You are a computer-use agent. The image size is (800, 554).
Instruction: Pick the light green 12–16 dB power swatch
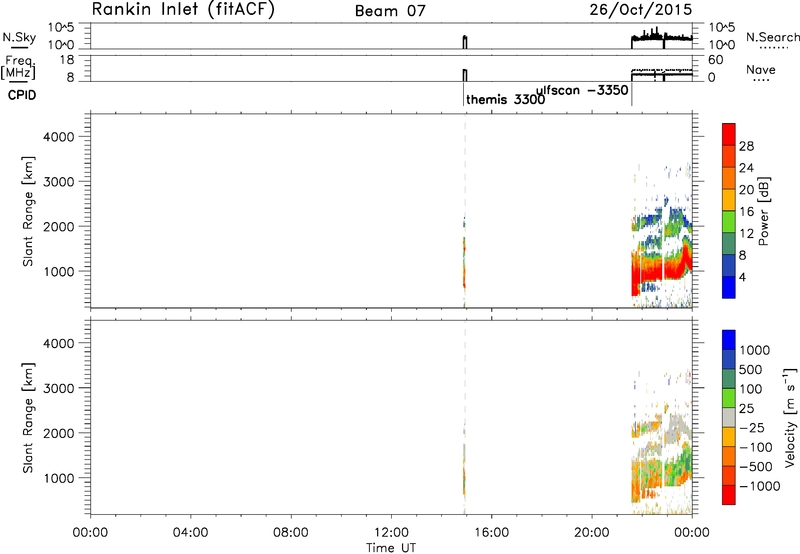(x=729, y=222)
